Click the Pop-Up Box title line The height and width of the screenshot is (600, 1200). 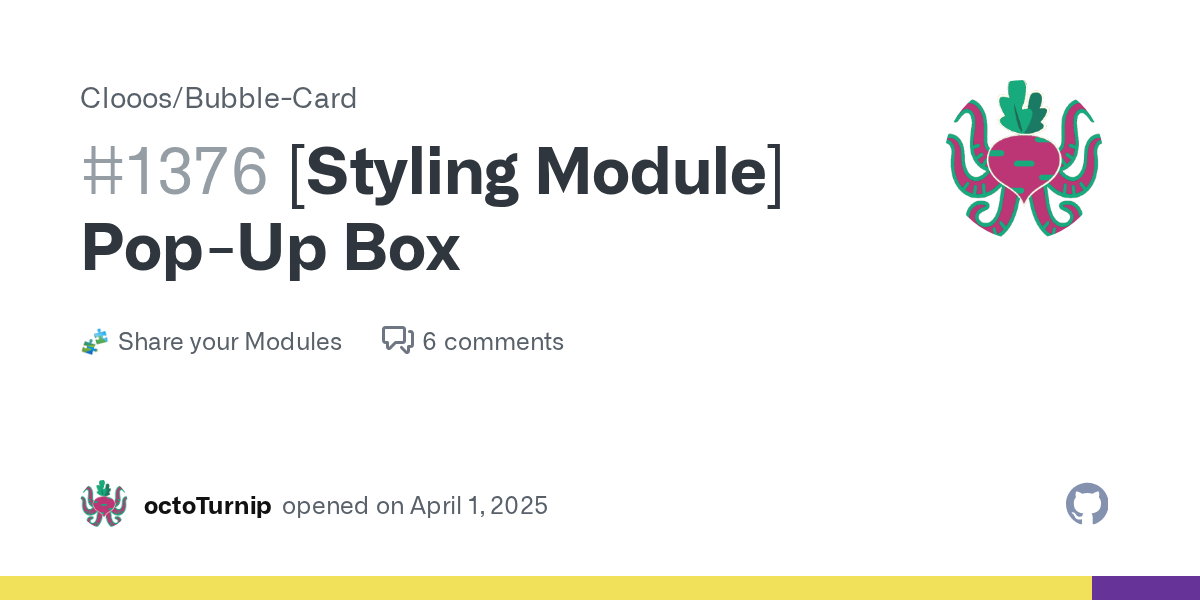(x=271, y=248)
